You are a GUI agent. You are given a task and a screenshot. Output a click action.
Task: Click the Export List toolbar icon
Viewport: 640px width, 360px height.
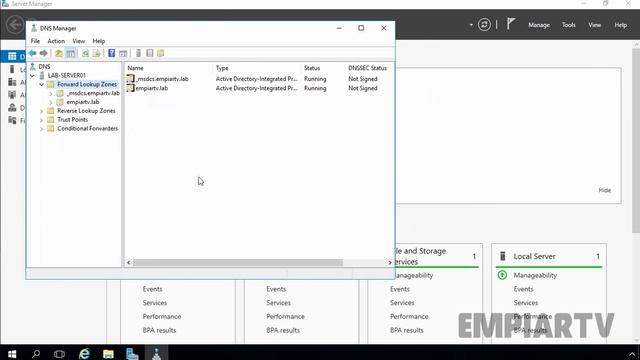point(96,53)
